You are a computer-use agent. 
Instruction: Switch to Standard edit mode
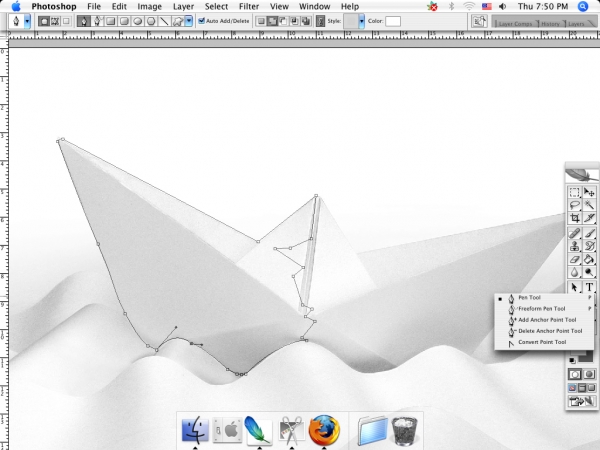click(x=574, y=374)
